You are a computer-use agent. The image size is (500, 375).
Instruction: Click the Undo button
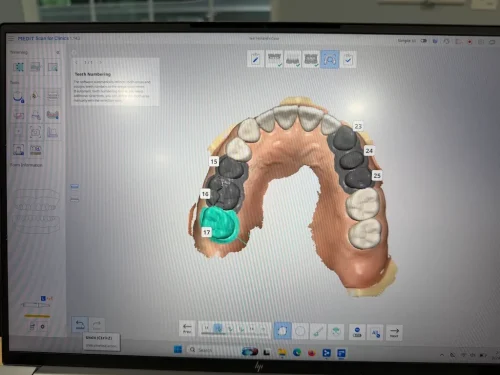[x=80, y=324]
